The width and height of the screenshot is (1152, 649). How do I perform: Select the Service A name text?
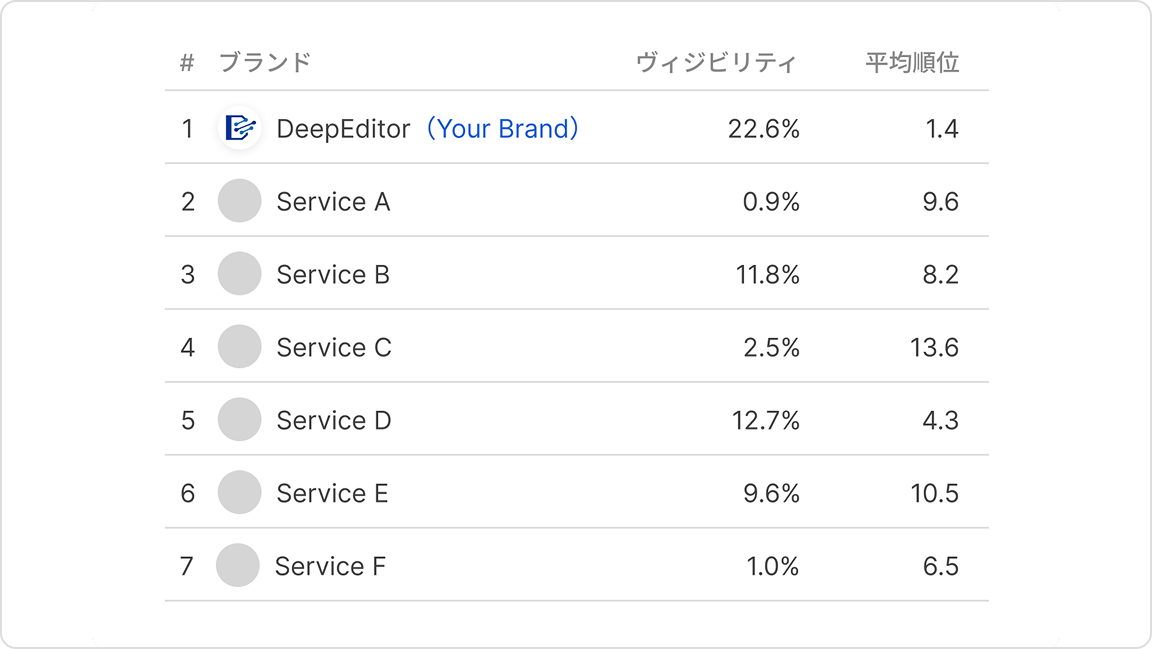[x=333, y=202]
